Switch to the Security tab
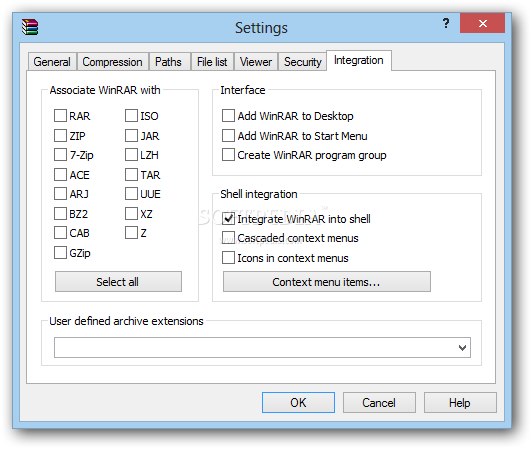This screenshot has width=532, height=449. 303,62
